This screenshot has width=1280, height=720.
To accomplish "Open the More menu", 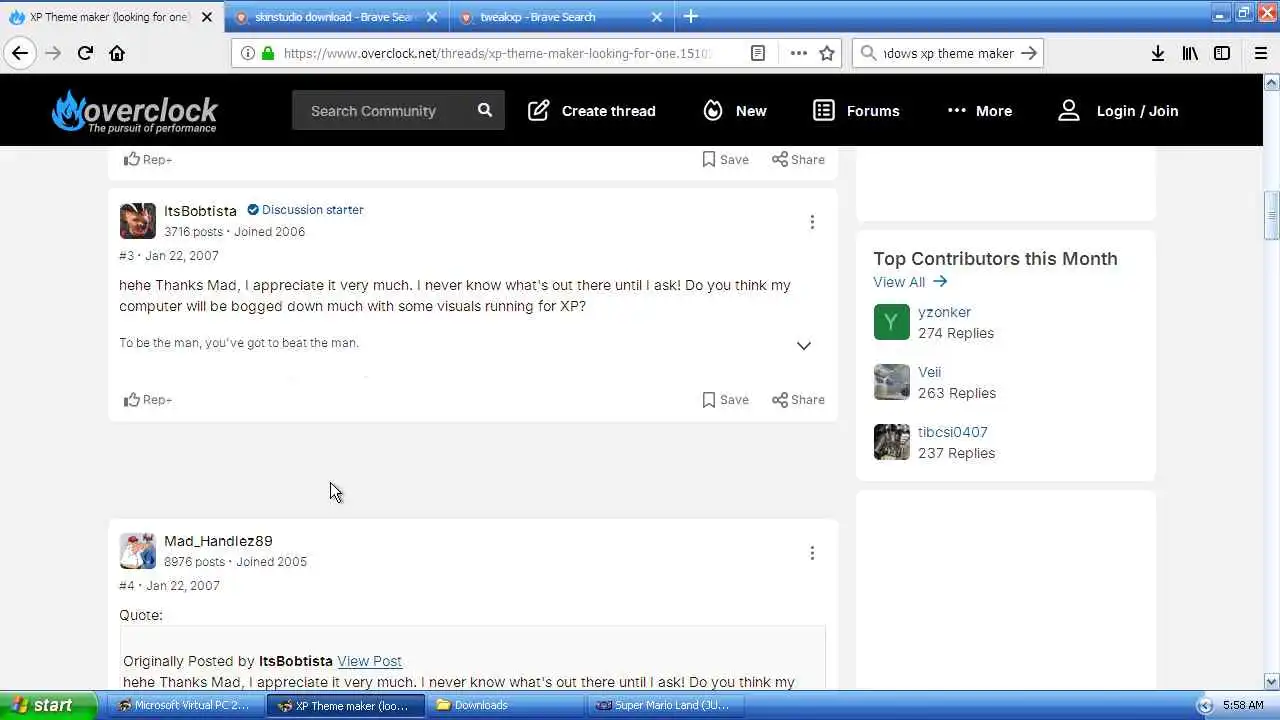I will 979,111.
